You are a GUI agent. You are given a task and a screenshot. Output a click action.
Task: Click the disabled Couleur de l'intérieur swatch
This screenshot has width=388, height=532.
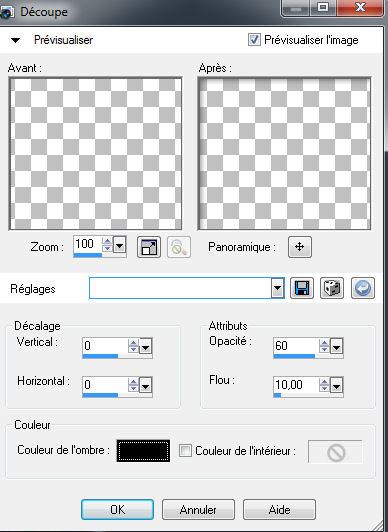[x=335, y=452]
